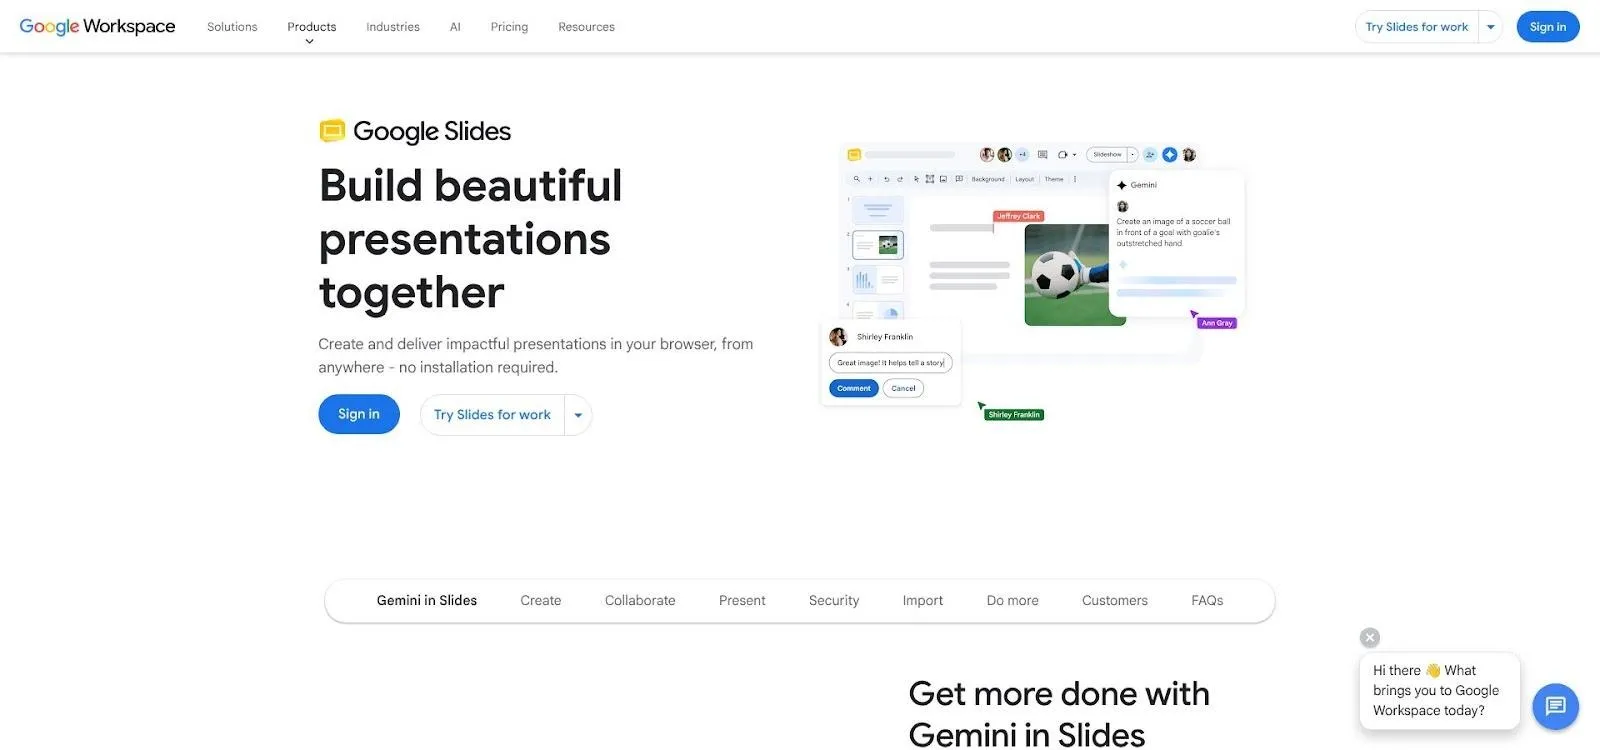Image resolution: width=1600 pixels, height=750 pixels.
Task: Click Shirley Franklin's avatar in comment card
Action: click(x=839, y=337)
